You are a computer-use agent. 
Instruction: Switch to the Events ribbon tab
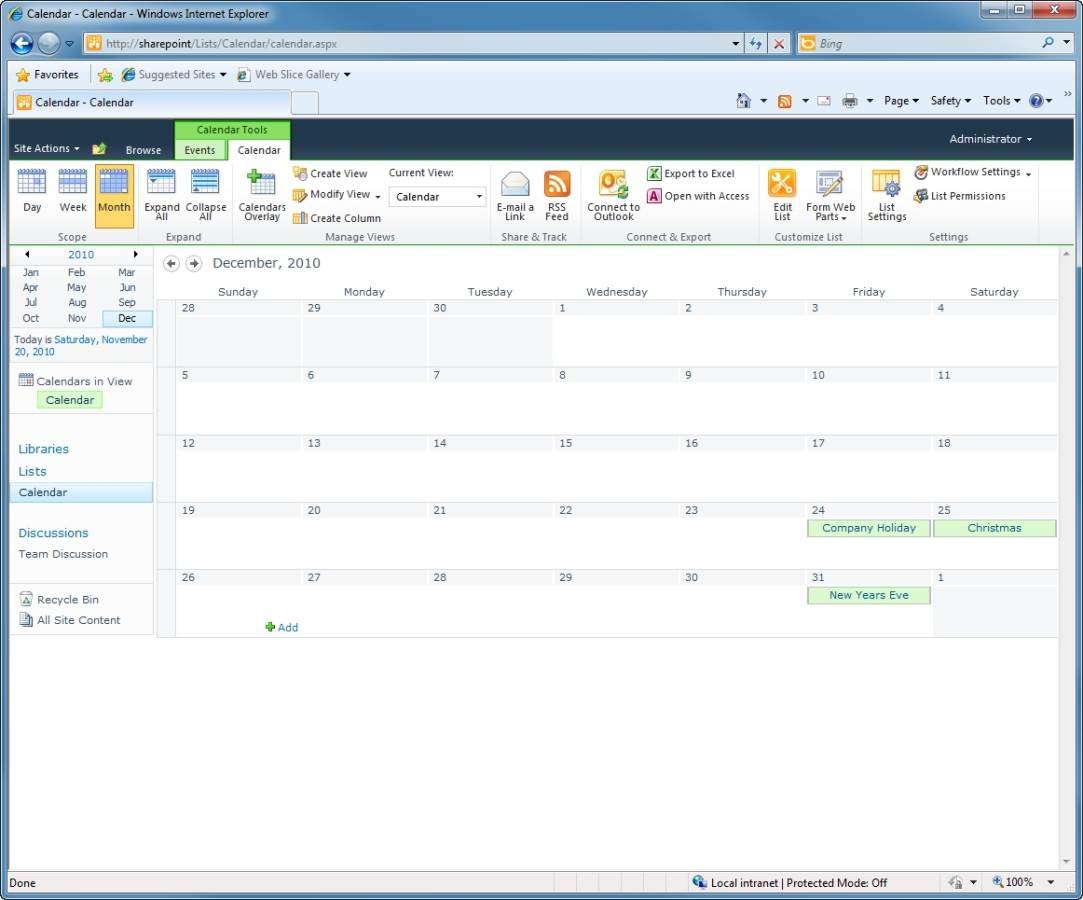pyautogui.click(x=200, y=150)
